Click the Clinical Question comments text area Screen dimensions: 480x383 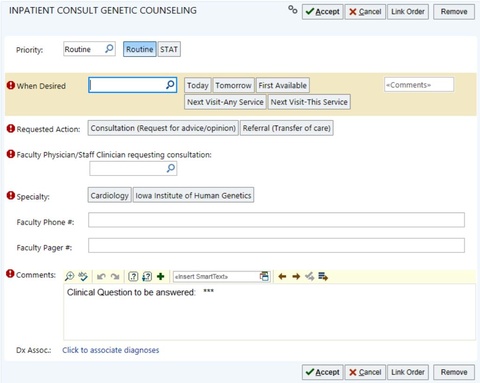pyautogui.click(x=269, y=312)
